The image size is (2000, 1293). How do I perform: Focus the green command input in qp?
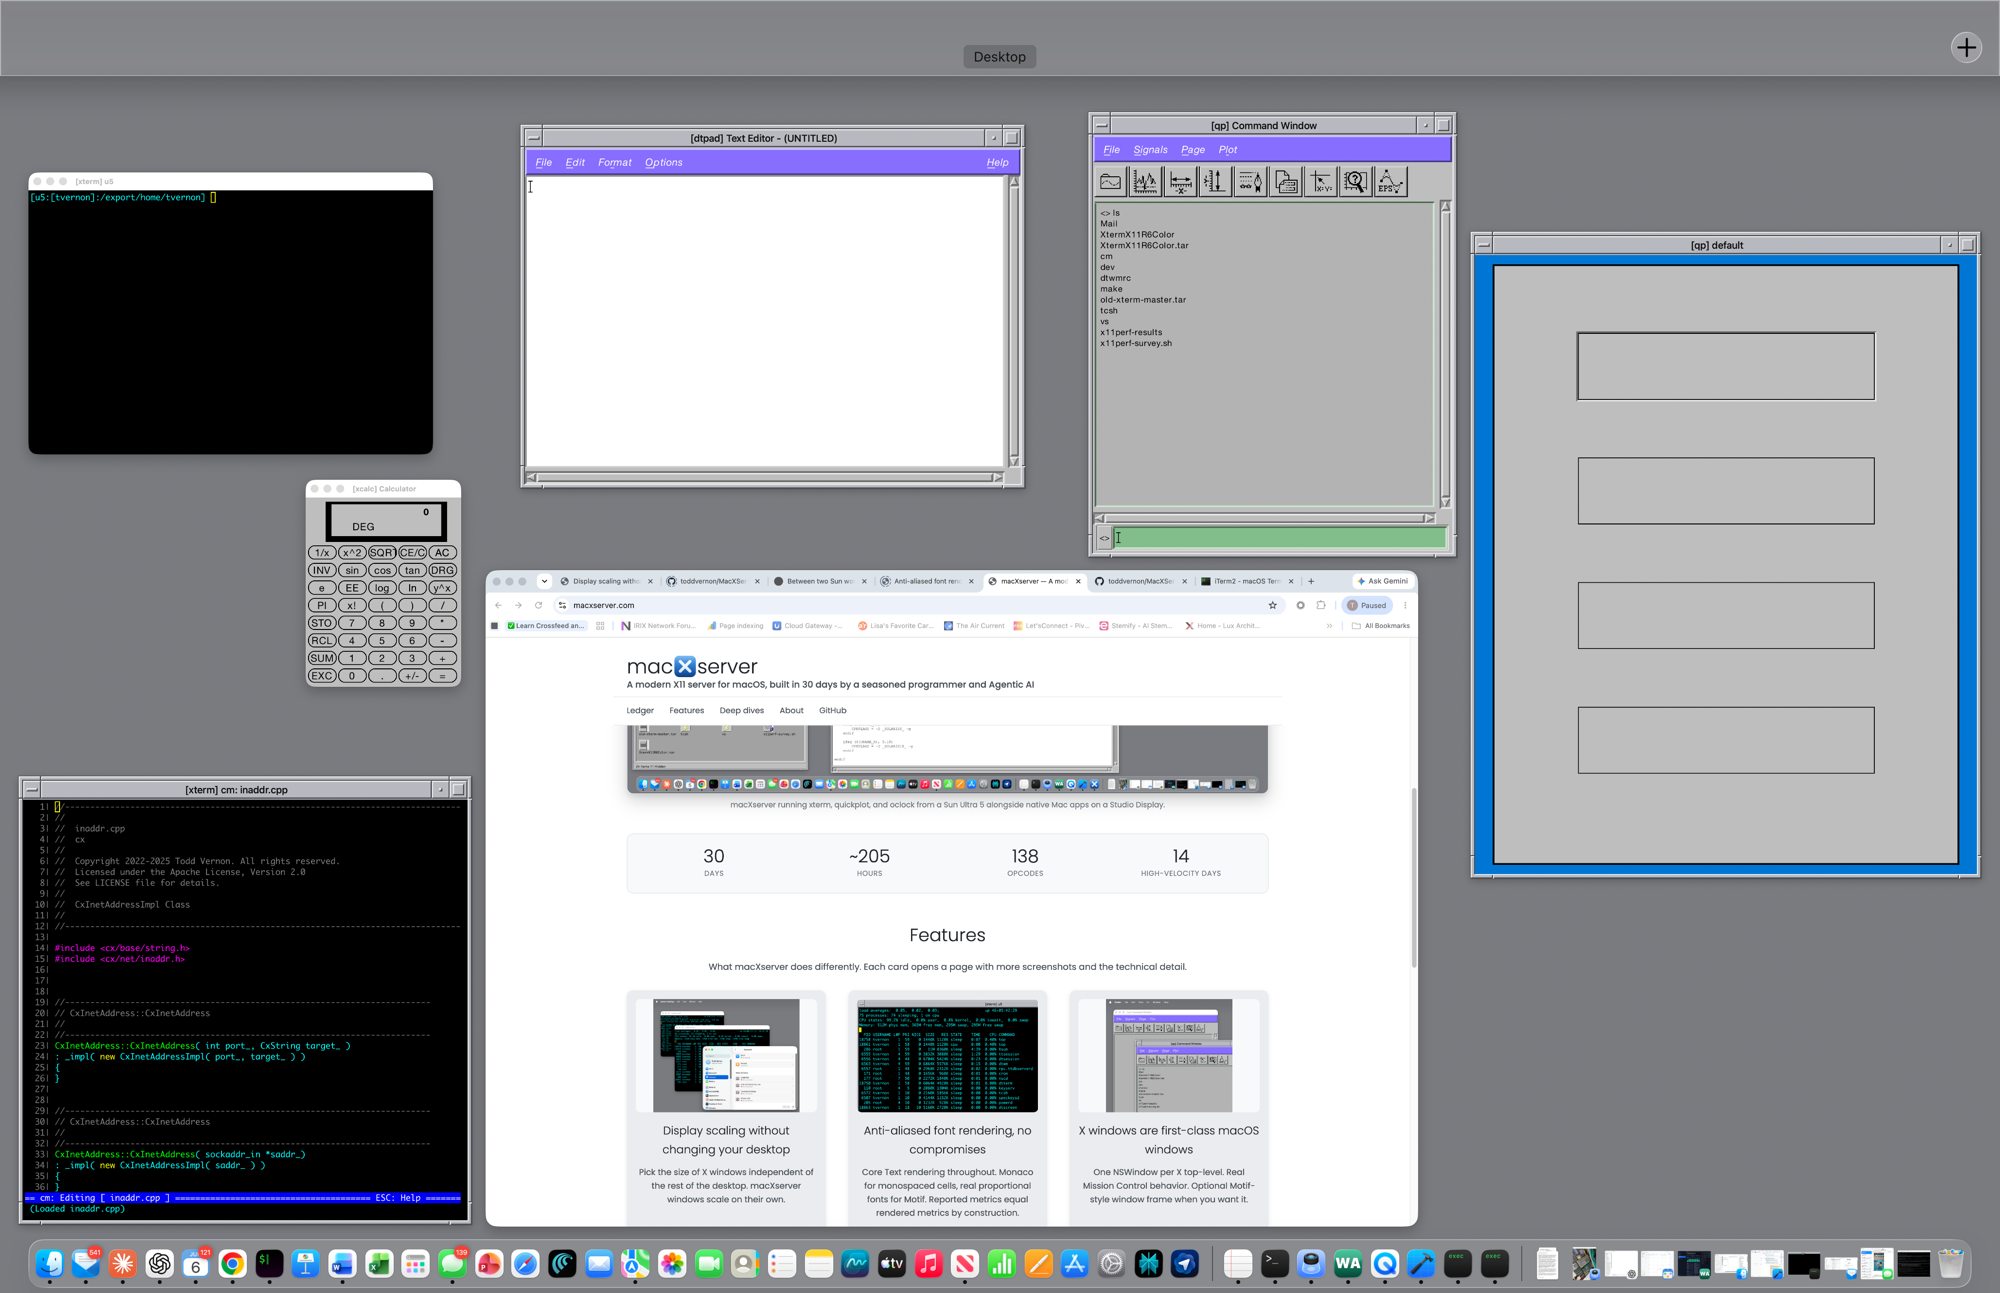pyautogui.click(x=1279, y=538)
